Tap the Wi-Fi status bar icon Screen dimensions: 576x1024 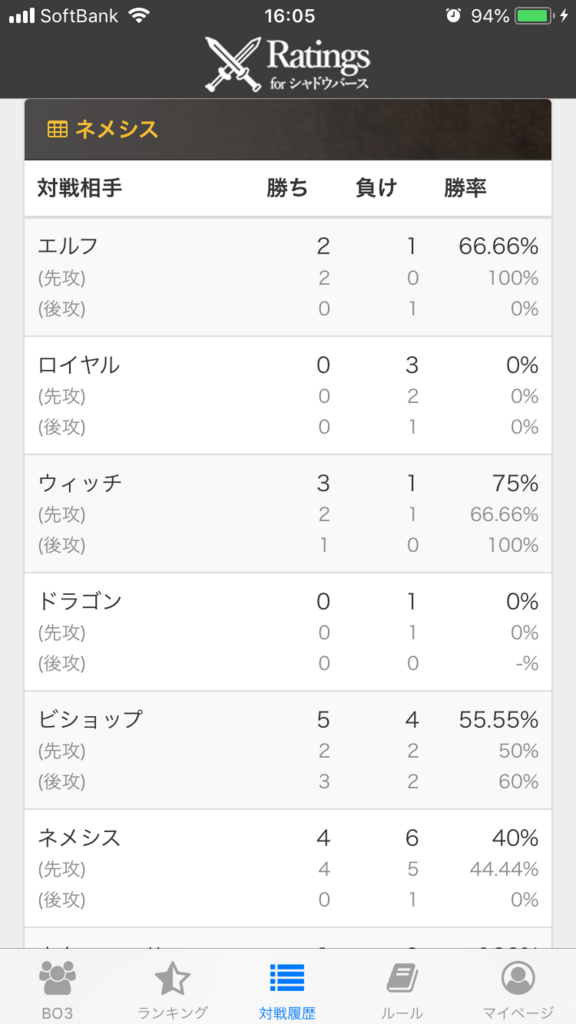click(x=138, y=16)
